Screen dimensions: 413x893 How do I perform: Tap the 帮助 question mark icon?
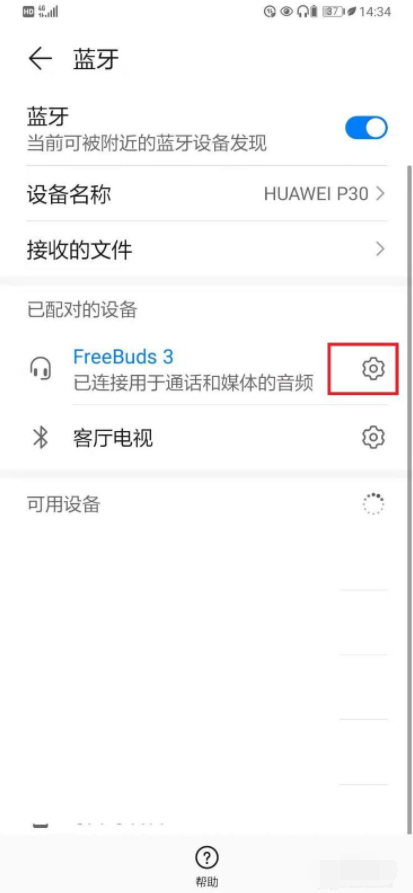(x=207, y=857)
